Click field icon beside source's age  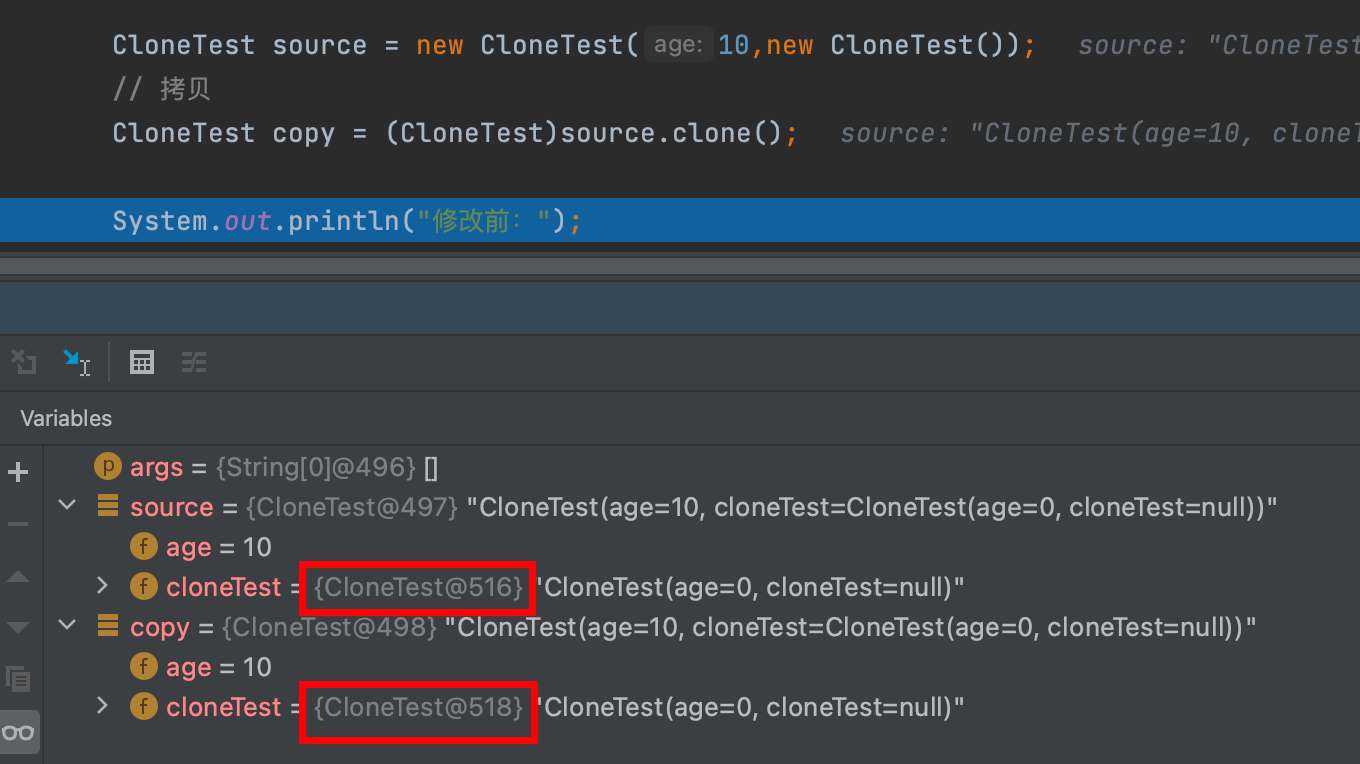144,546
